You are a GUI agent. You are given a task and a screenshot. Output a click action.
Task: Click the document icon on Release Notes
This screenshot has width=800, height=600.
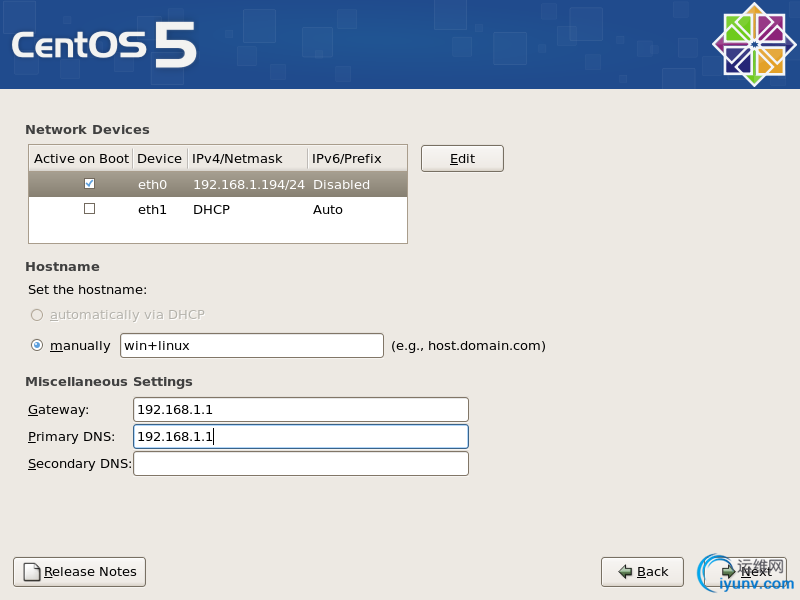coord(32,572)
